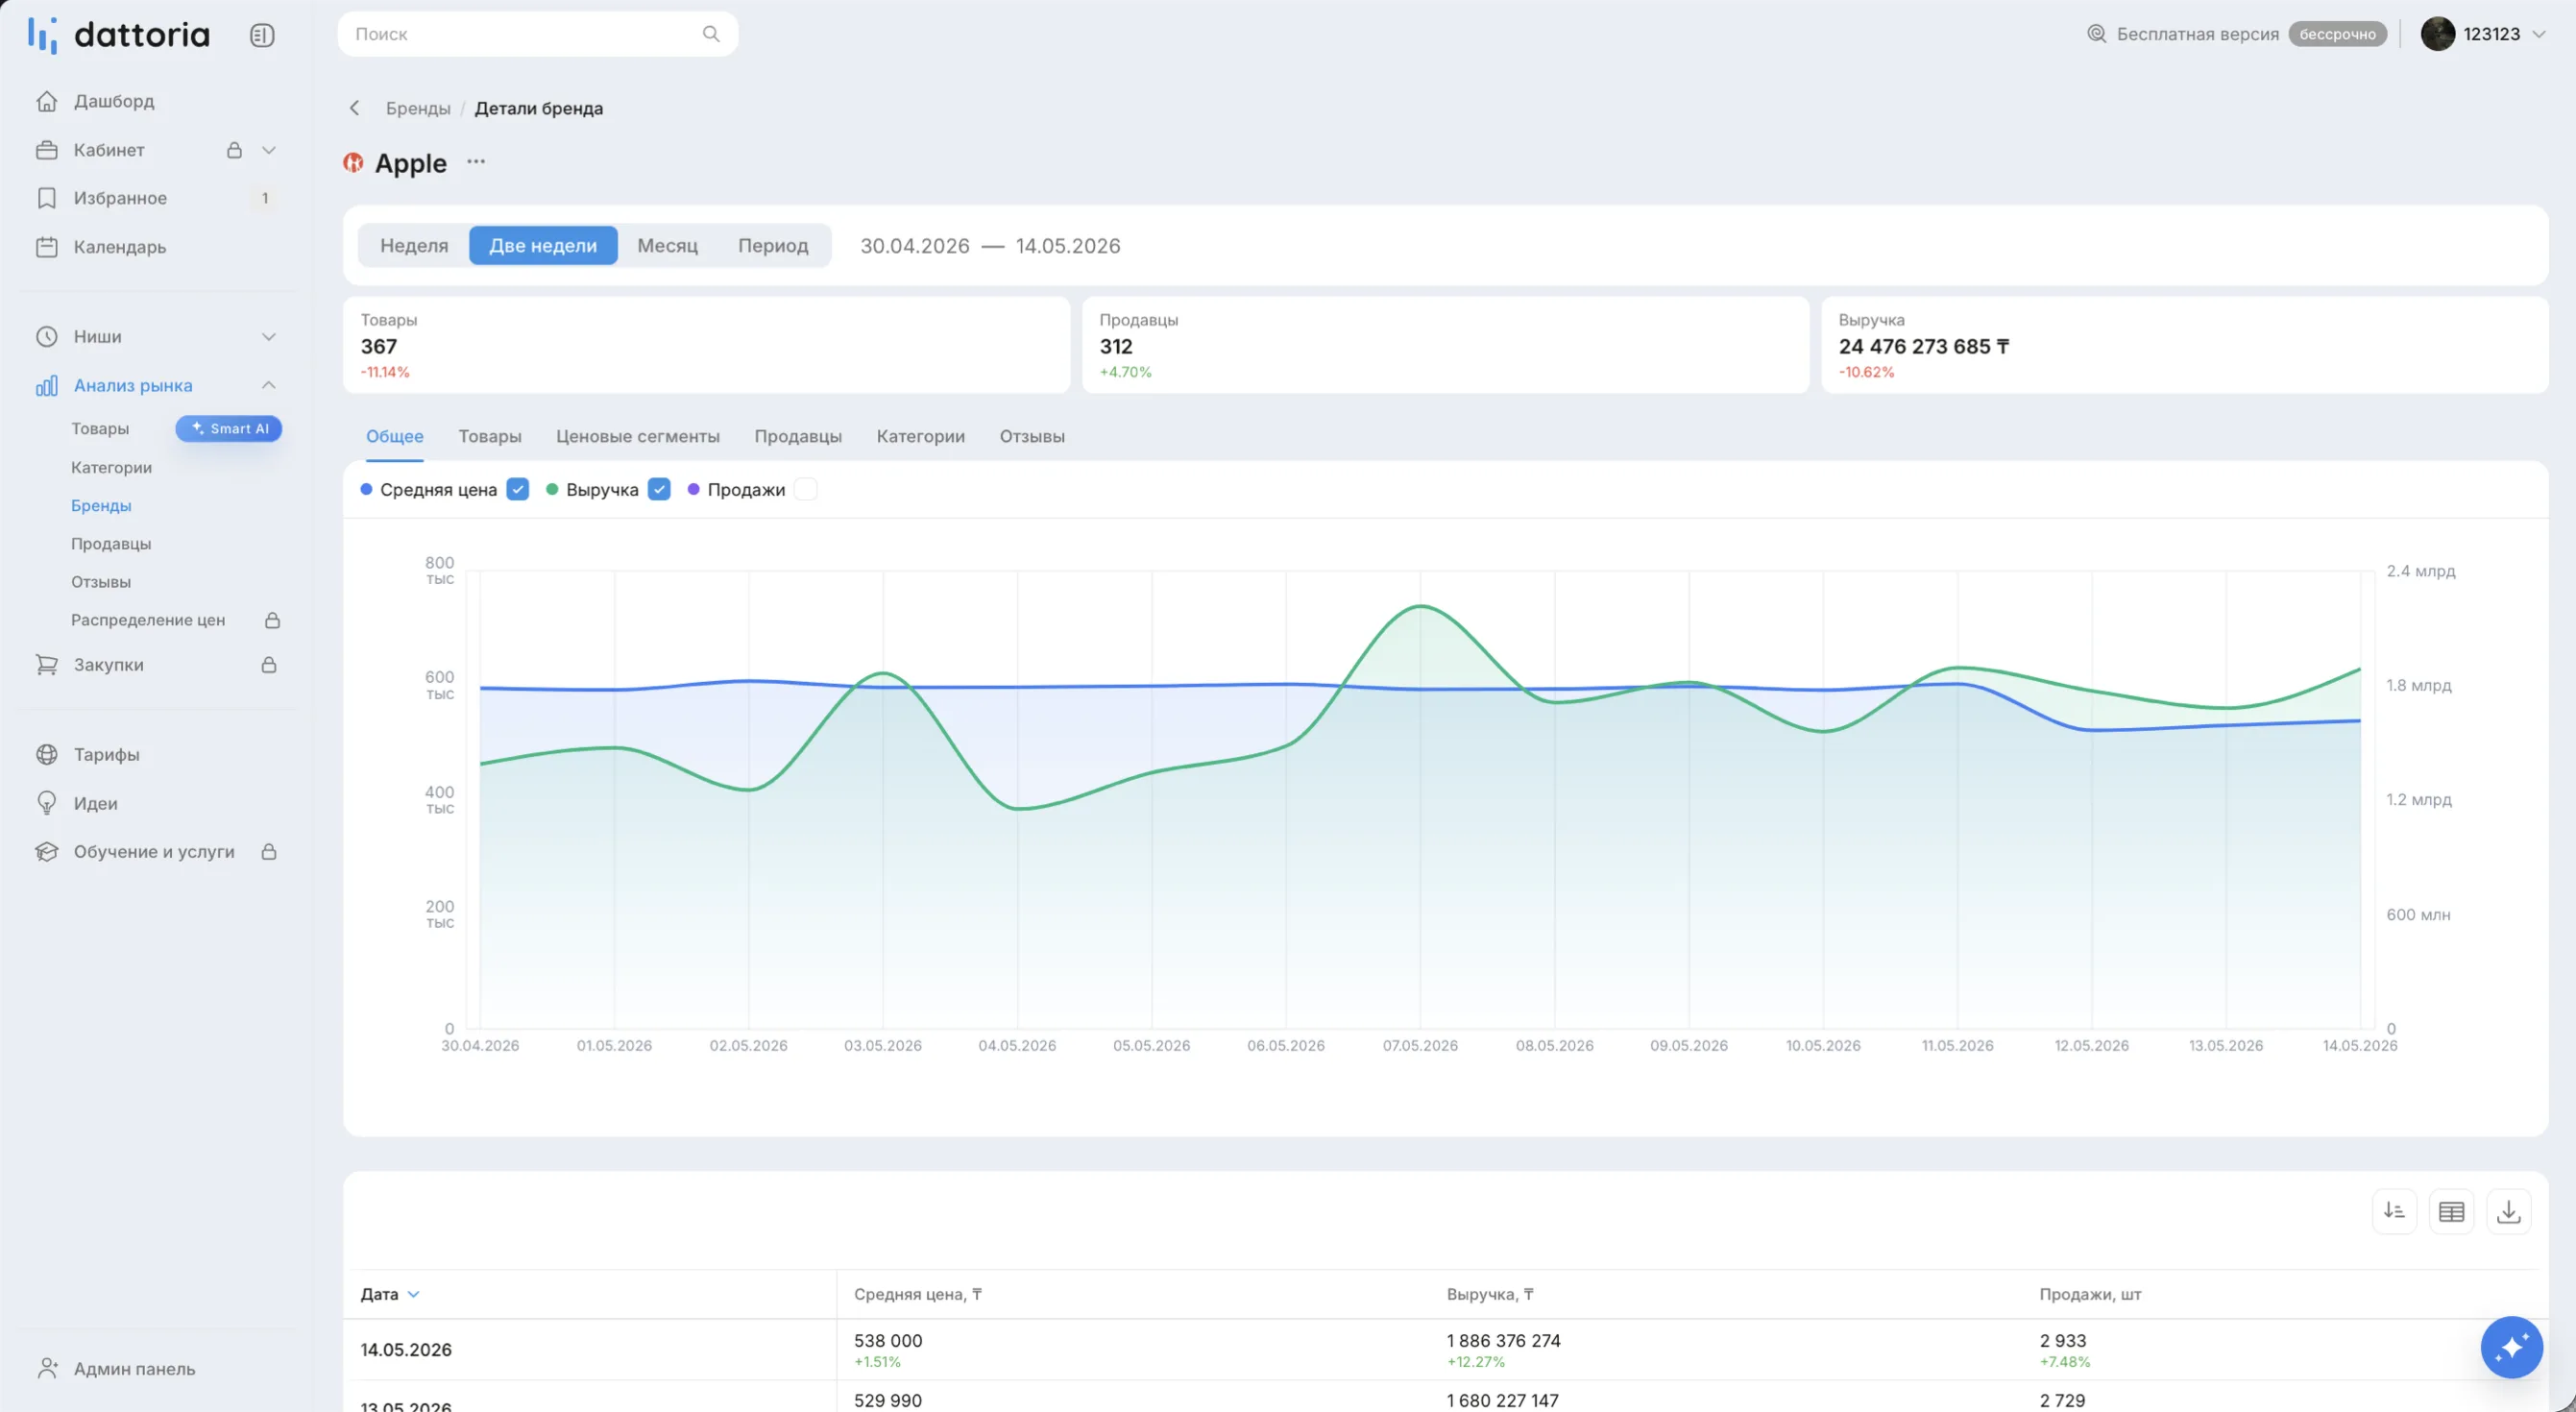
Task: Click the Apple brand logo icon
Action: pos(353,162)
